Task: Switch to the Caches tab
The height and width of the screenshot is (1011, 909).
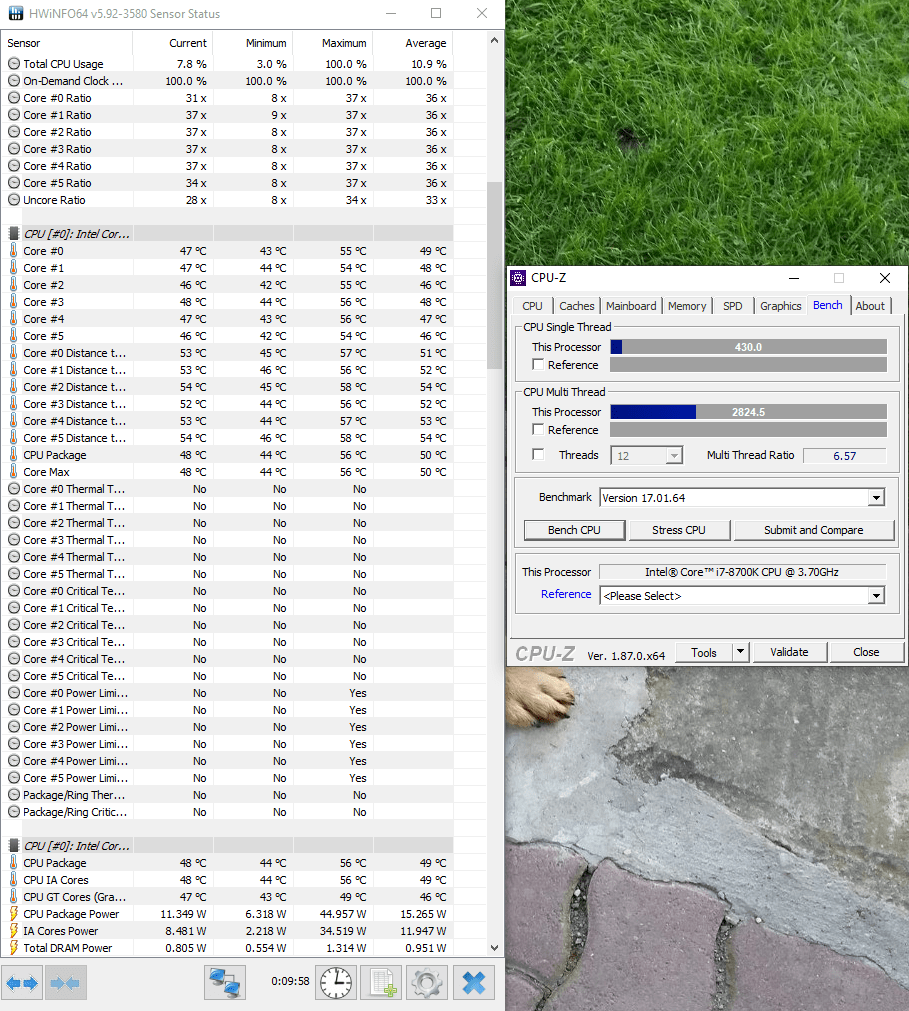Action: pos(576,306)
